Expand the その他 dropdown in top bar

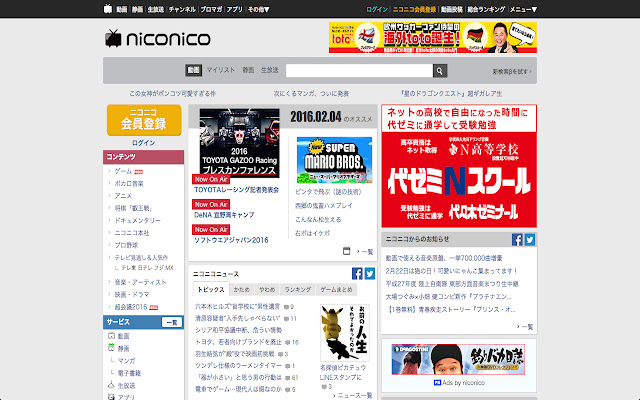coord(258,9)
